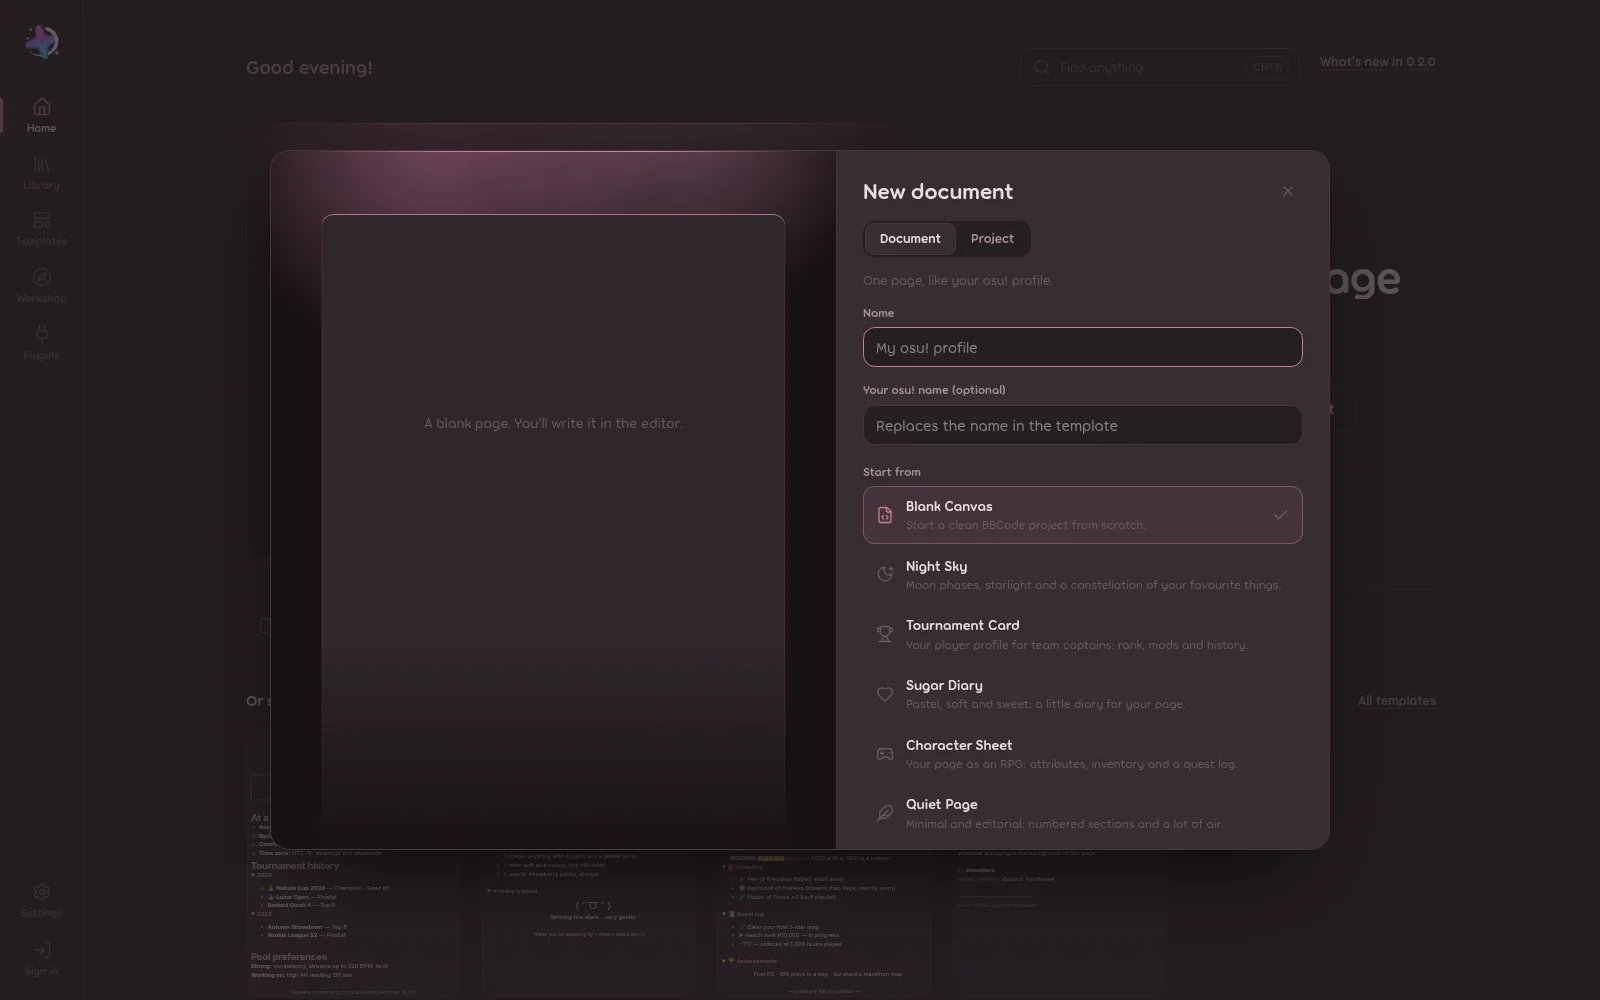Click the Tournament Card trophy icon
1600x1000 pixels.
pyautogui.click(x=885, y=634)
